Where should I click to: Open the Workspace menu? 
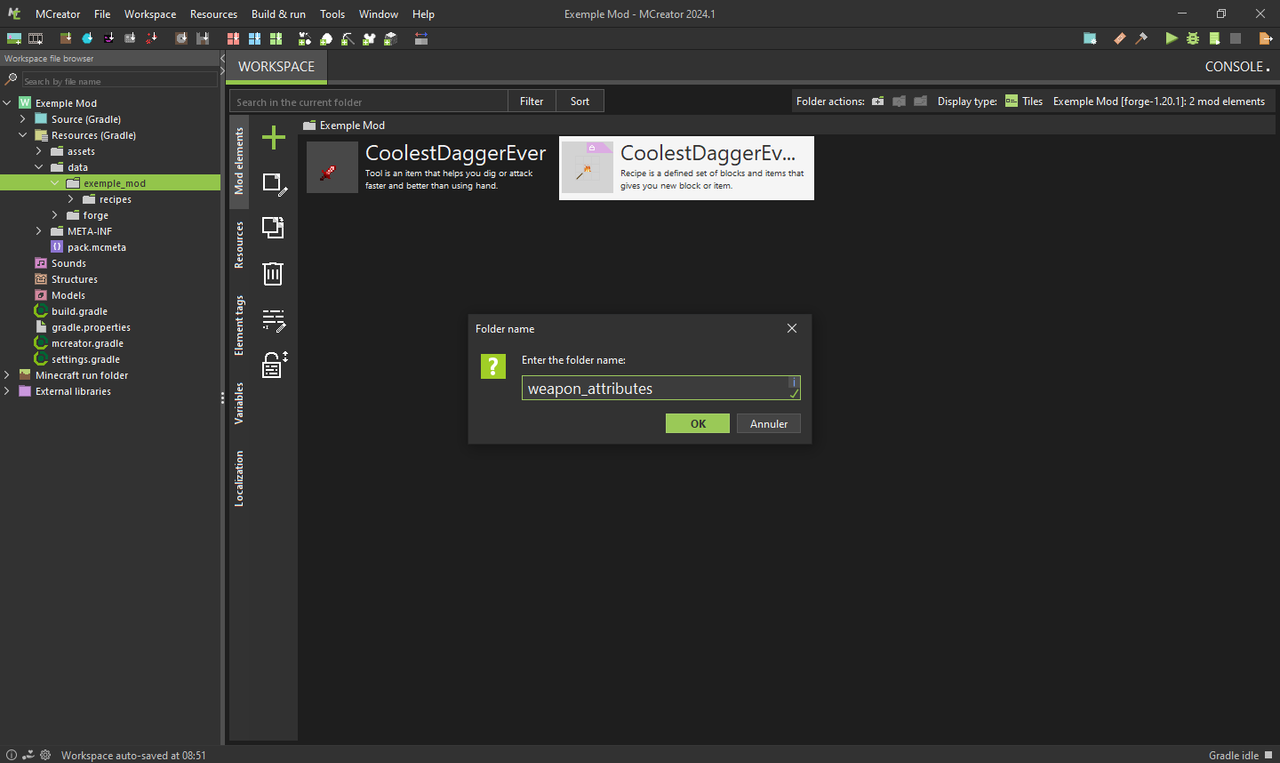click(150, 14)
